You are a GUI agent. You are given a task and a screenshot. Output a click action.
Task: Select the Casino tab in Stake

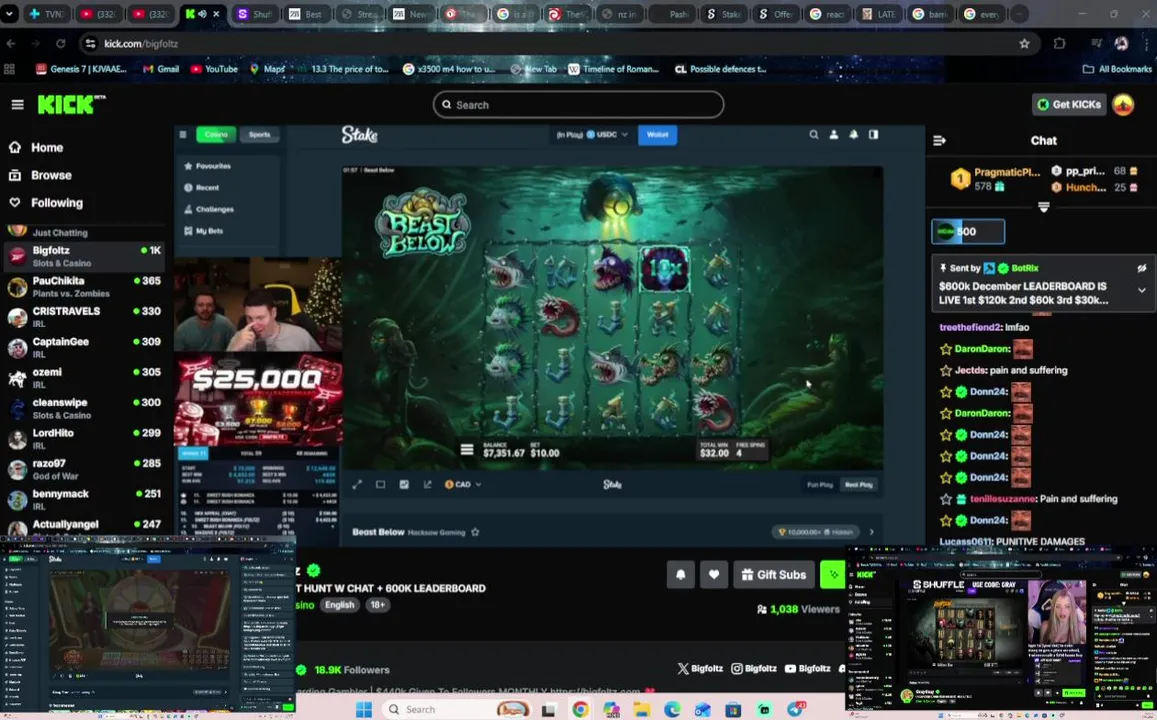tap(216, 134)
